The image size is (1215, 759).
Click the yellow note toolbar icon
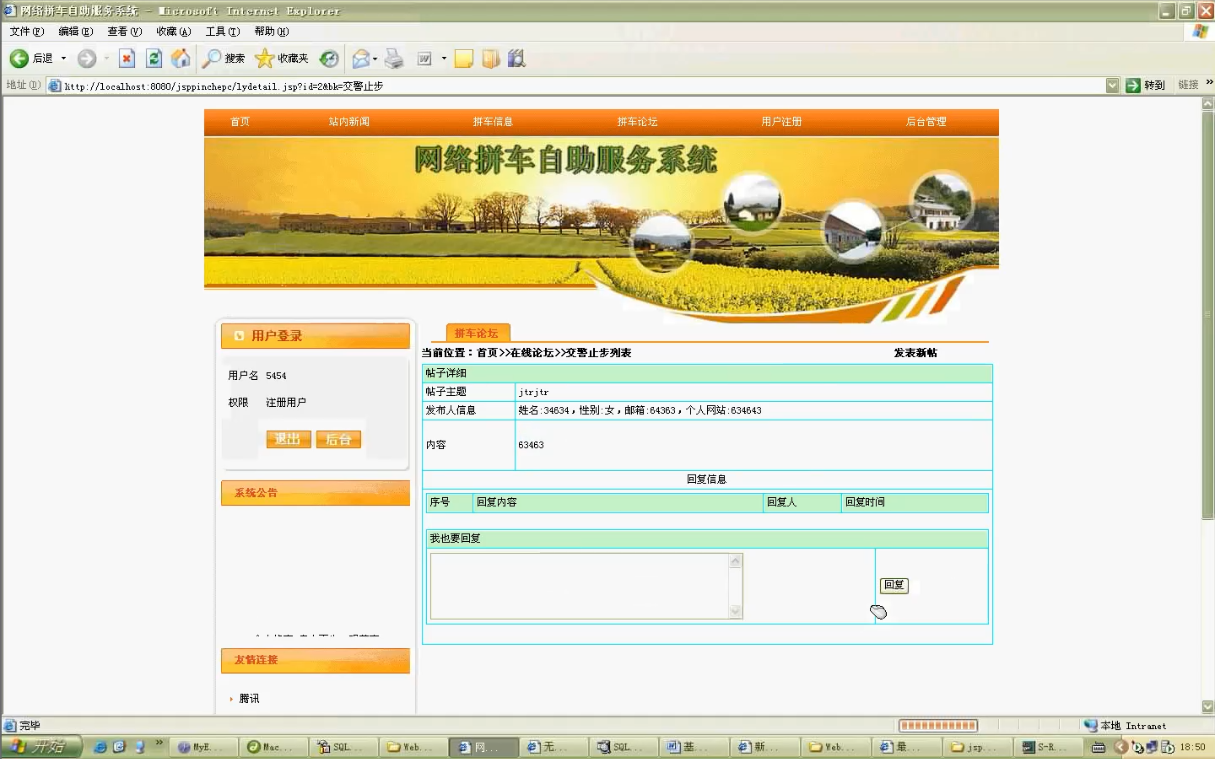463,59
